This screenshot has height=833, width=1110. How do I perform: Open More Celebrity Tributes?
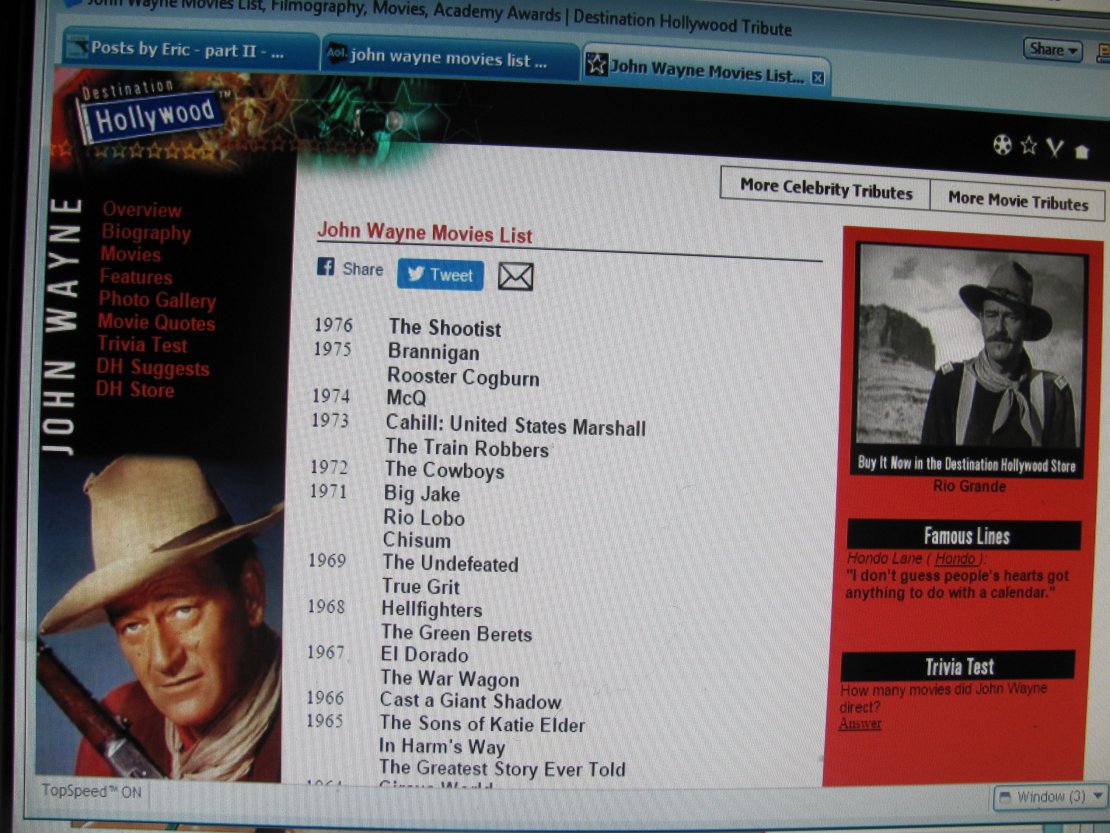(x=825, y=189)
